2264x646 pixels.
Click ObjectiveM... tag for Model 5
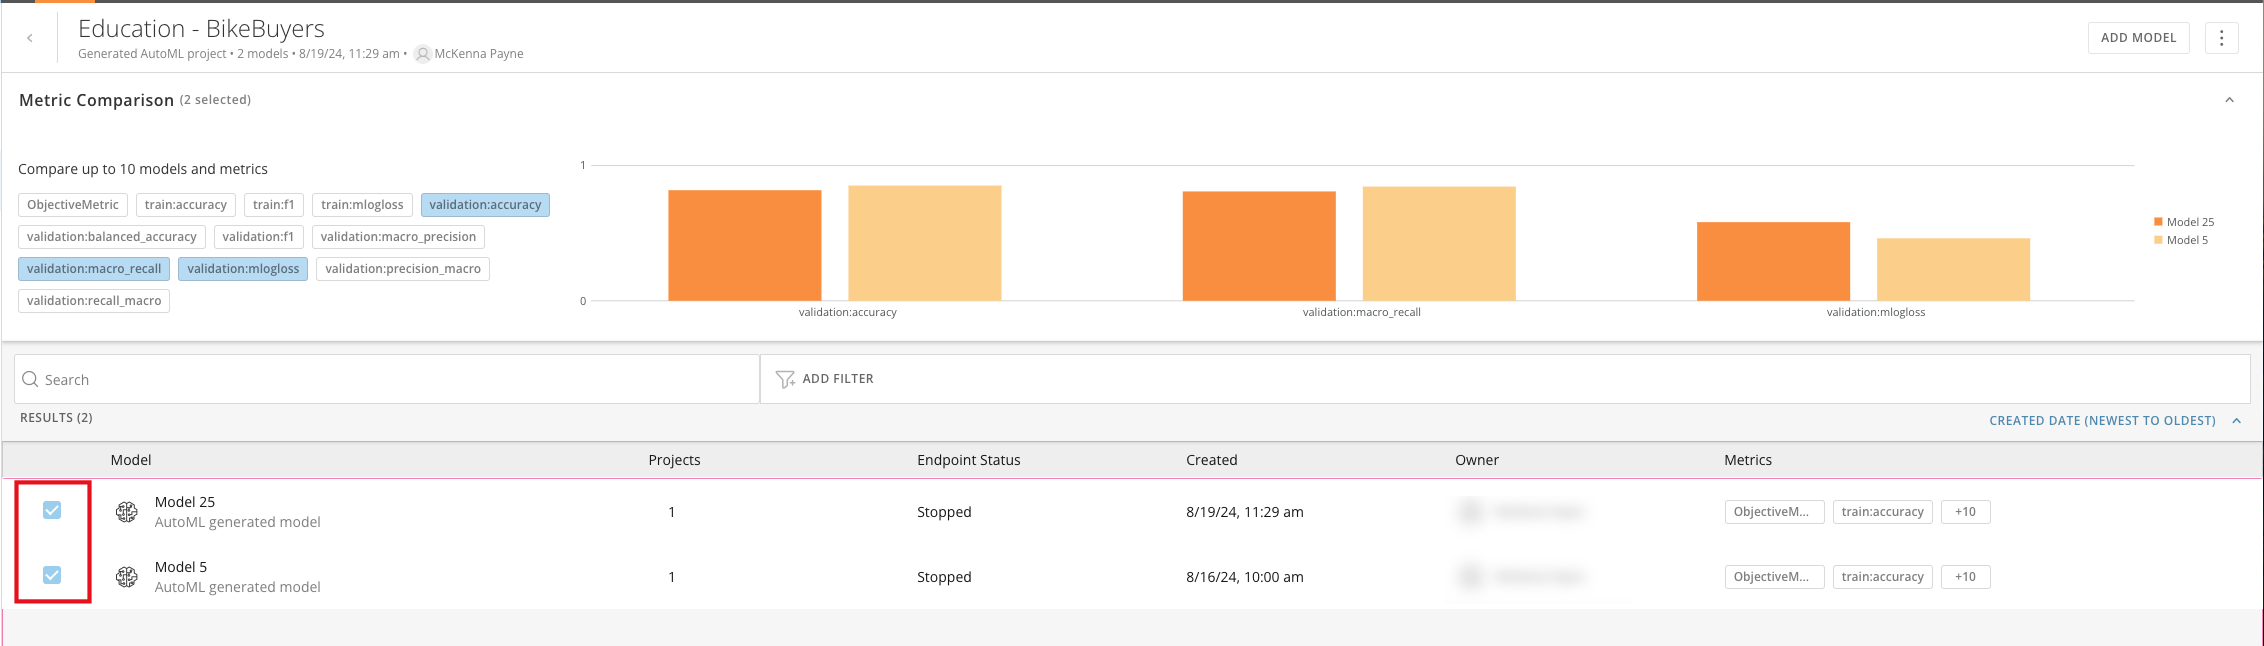coord(1774,577)
